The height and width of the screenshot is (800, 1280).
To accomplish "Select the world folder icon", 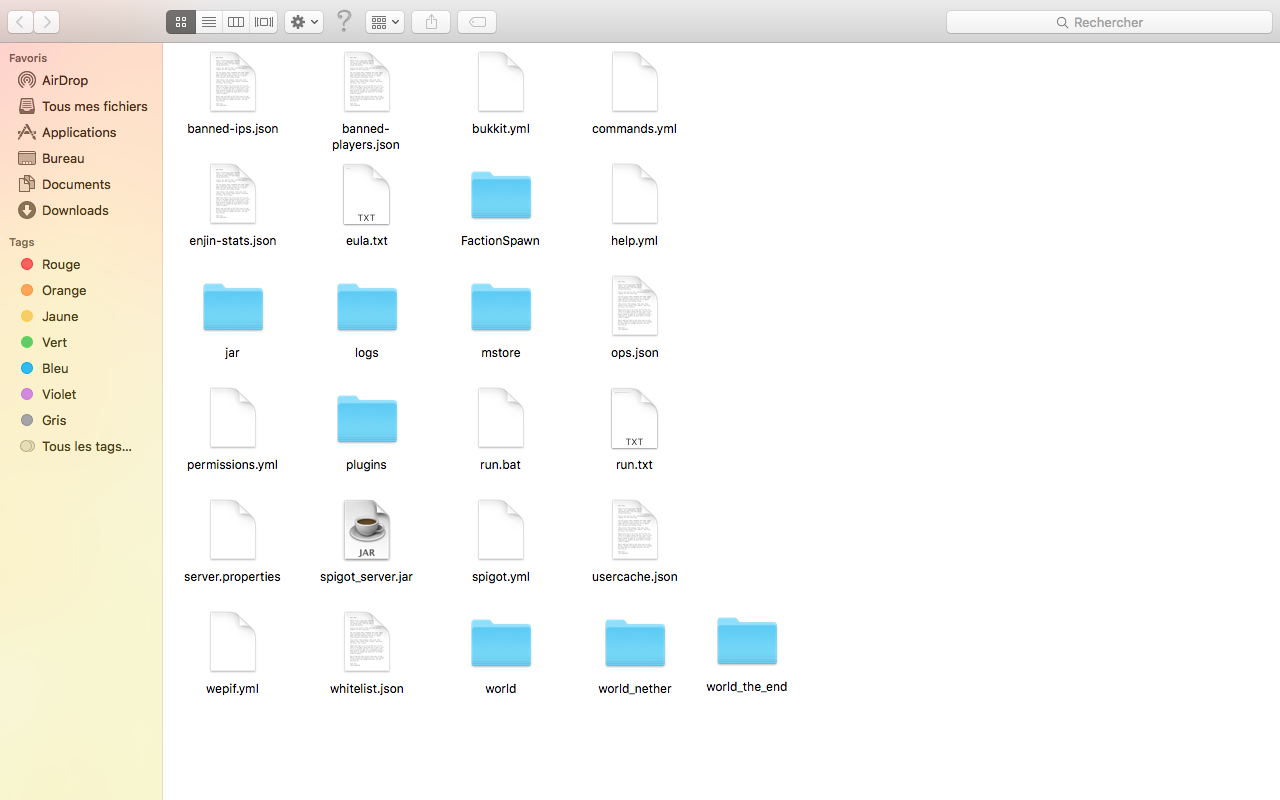I will pos(501,643).
